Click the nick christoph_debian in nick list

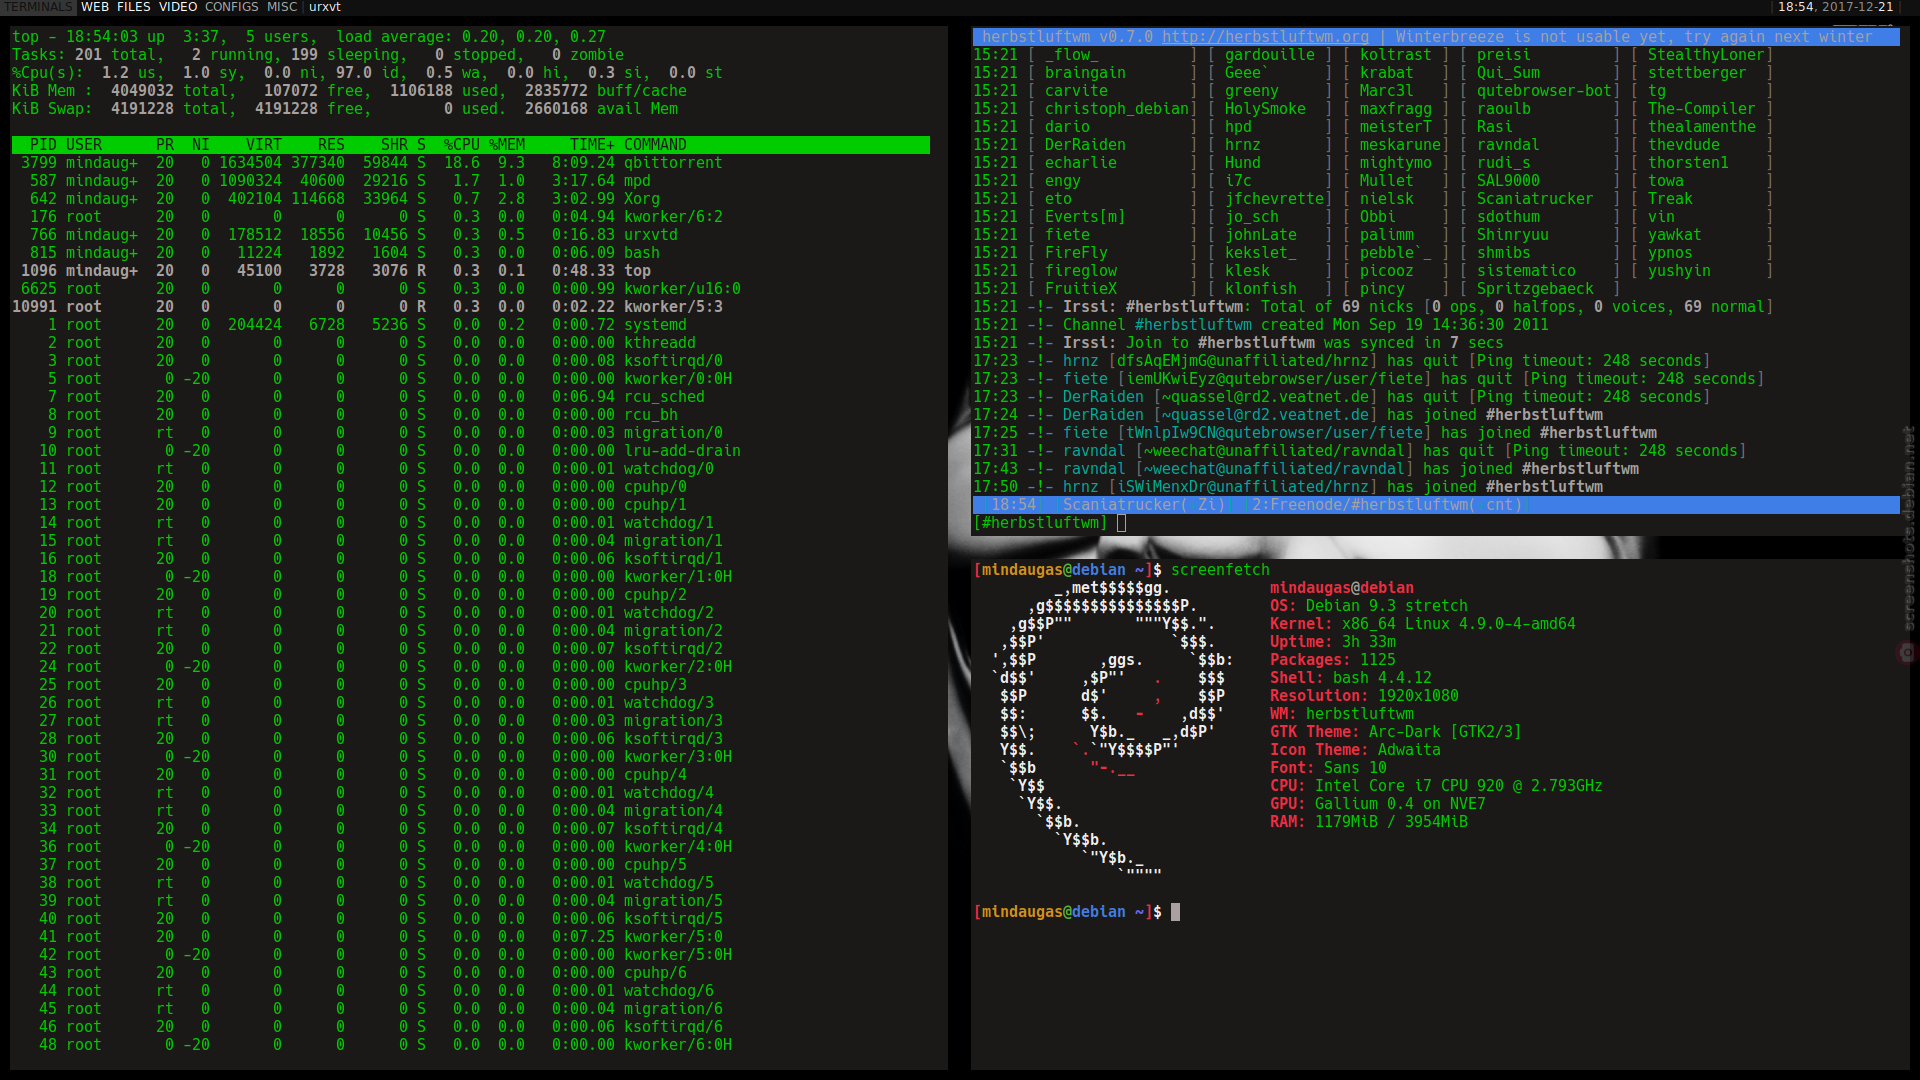click(1117, 109)
